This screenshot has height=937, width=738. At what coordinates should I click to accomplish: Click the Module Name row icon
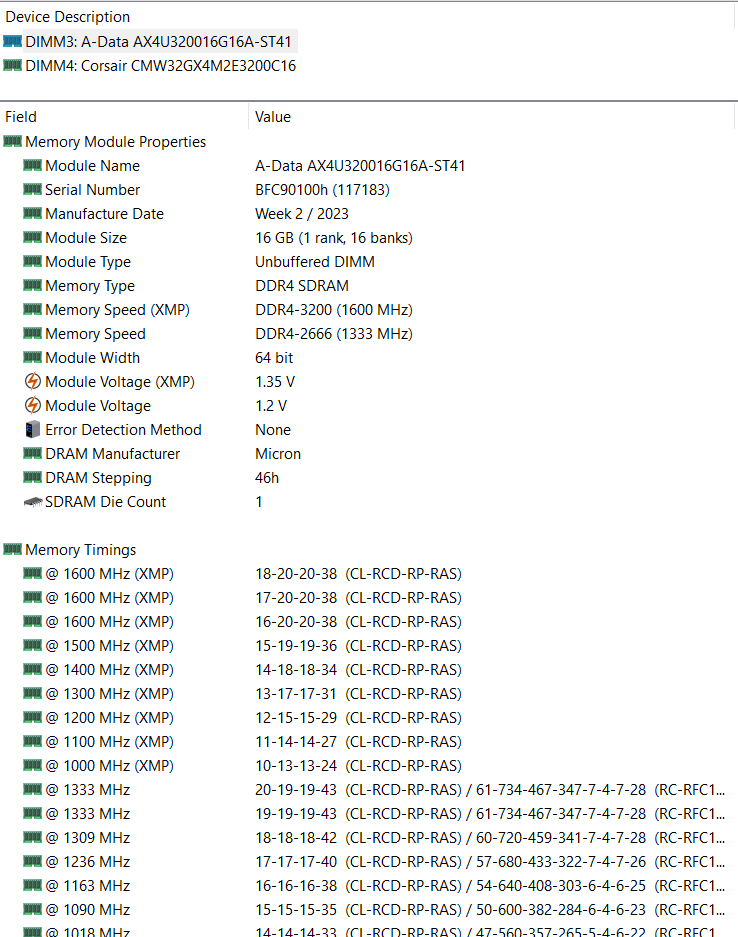32,166
